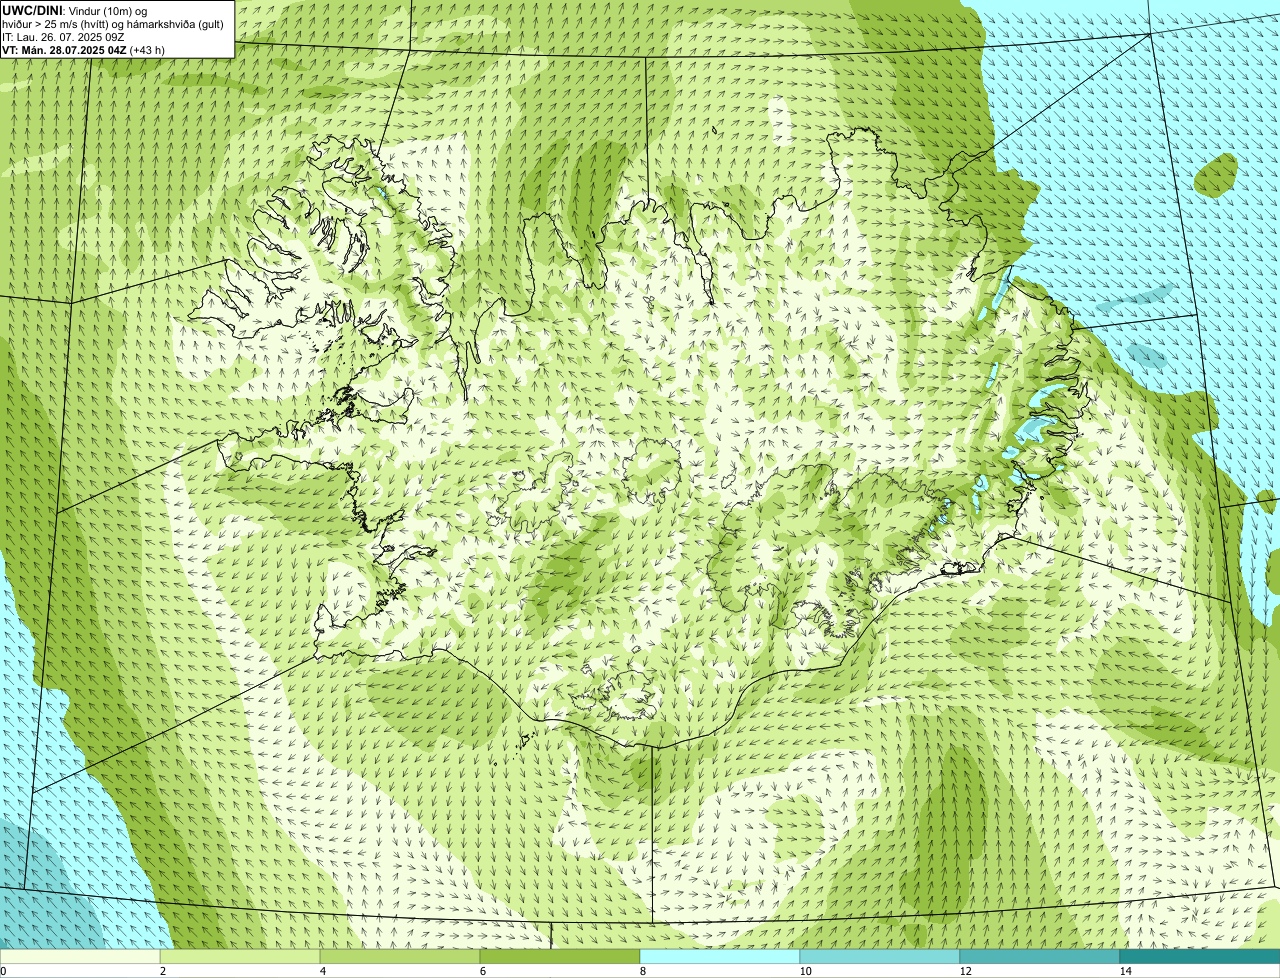This screenshot has height=978, width=1280.
Task: Click the 2–4 m/s light green legend swatch
Action: [x=240, y=956]
